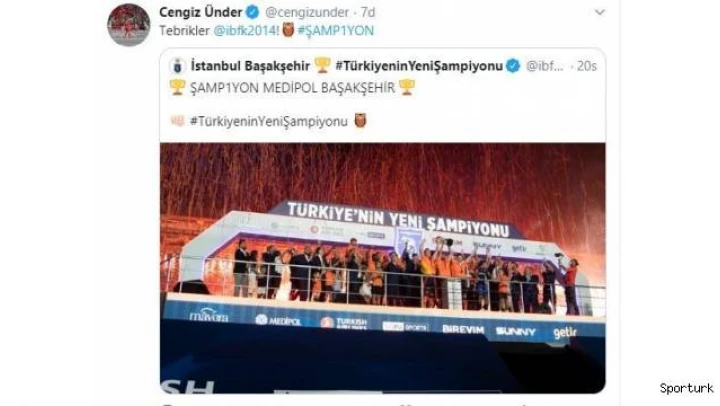
Task: Click the owl emoji after #TürkiyeninYeniŞampiyonu
Action: (x=360, y=121)
